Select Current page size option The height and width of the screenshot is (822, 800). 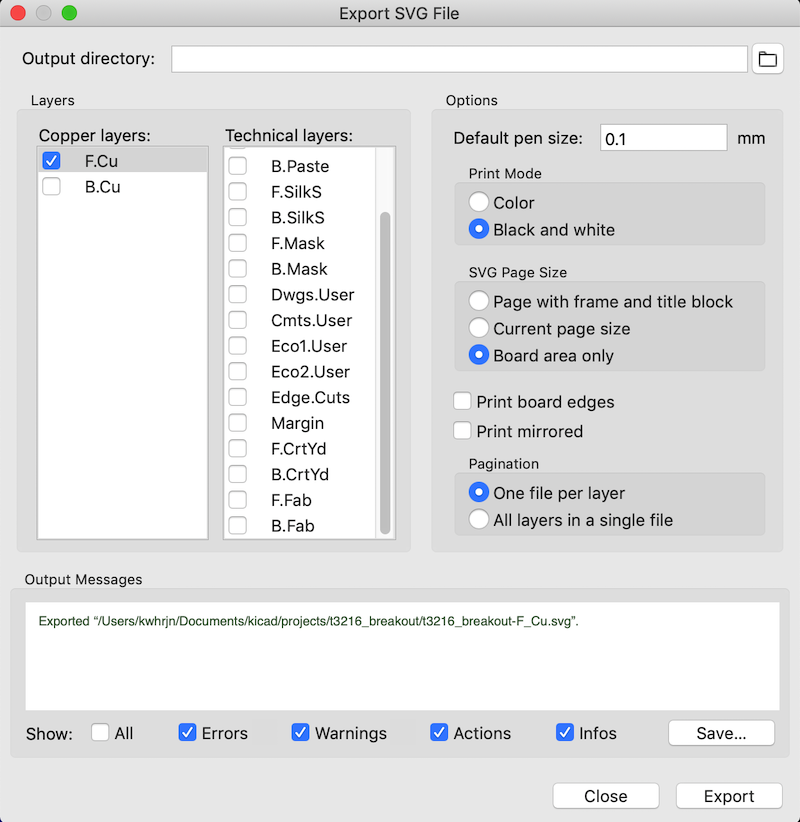pyautogui.click(x=479, y=328)
